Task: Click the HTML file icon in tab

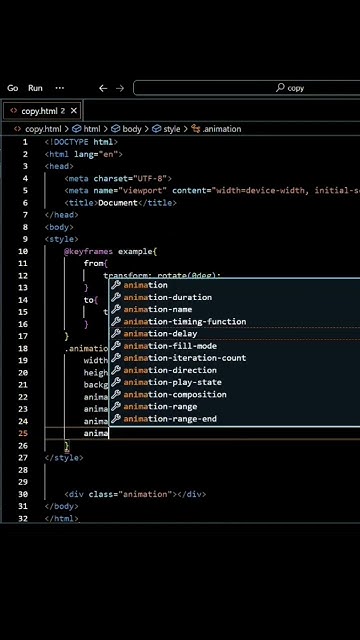Action: click(13, 111)
